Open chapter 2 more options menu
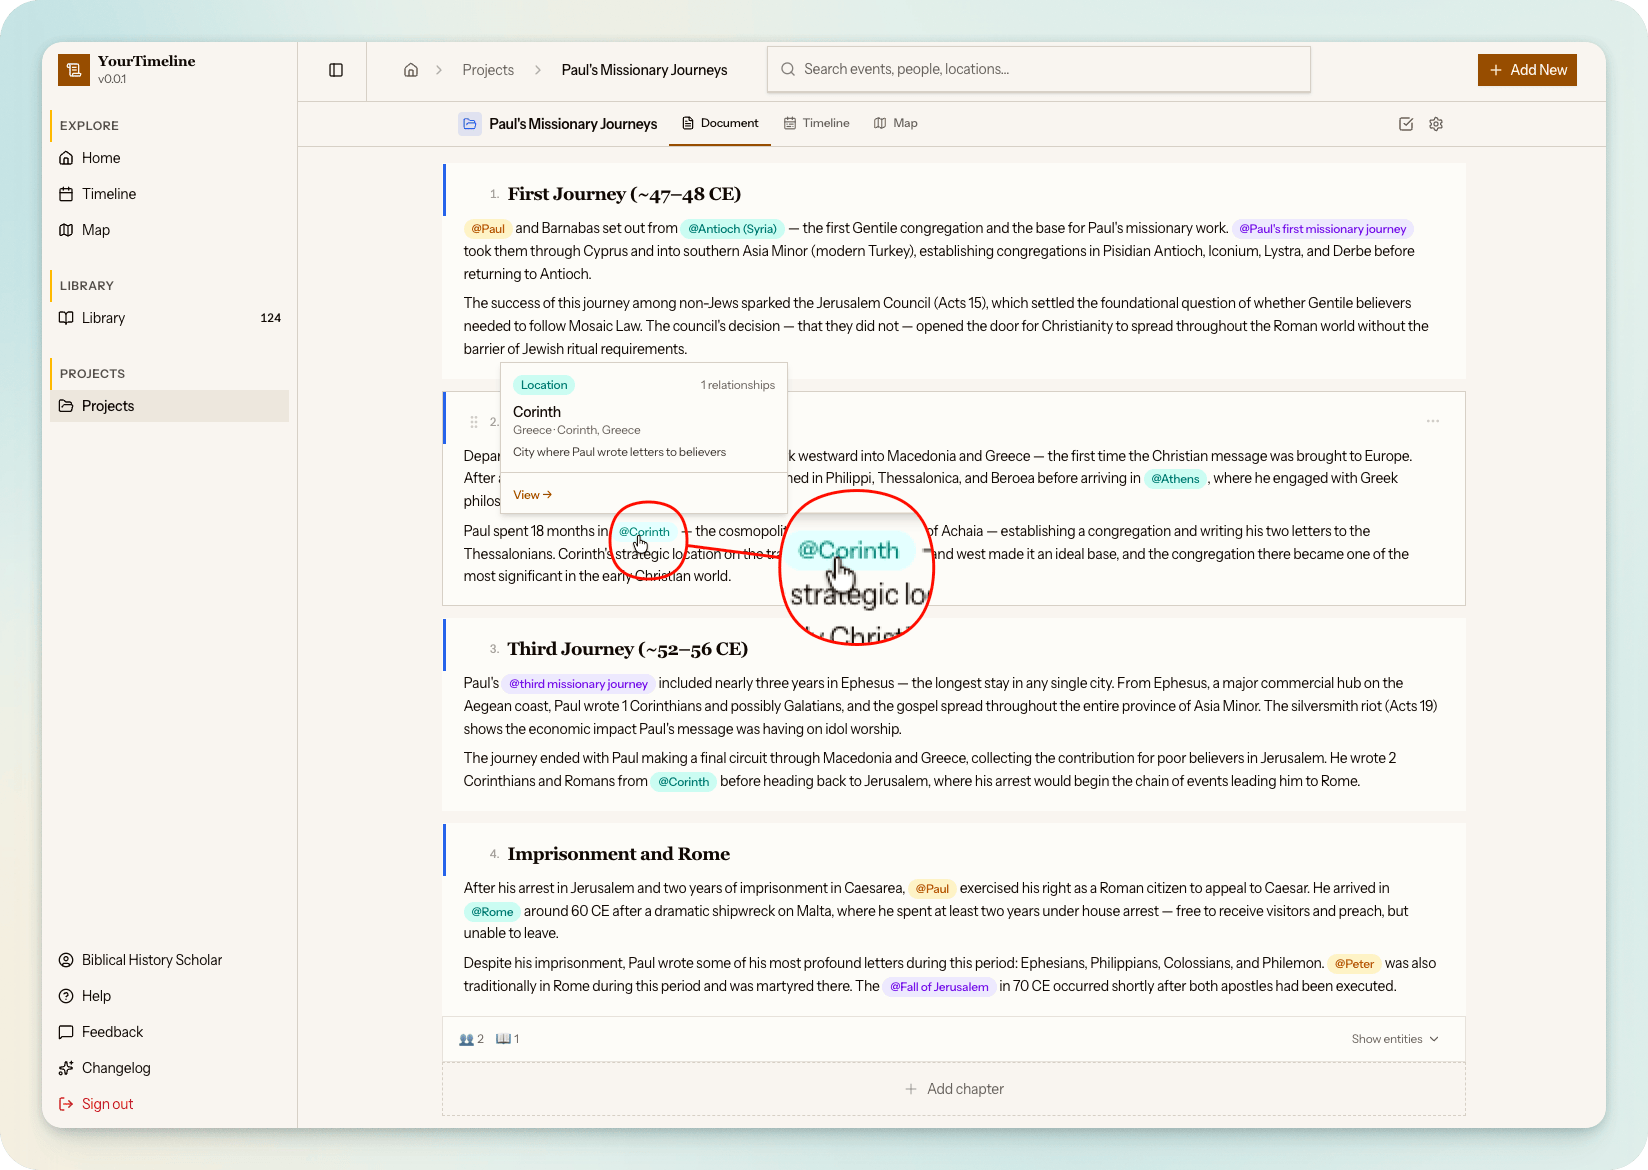 click(x=1433, y=421)
